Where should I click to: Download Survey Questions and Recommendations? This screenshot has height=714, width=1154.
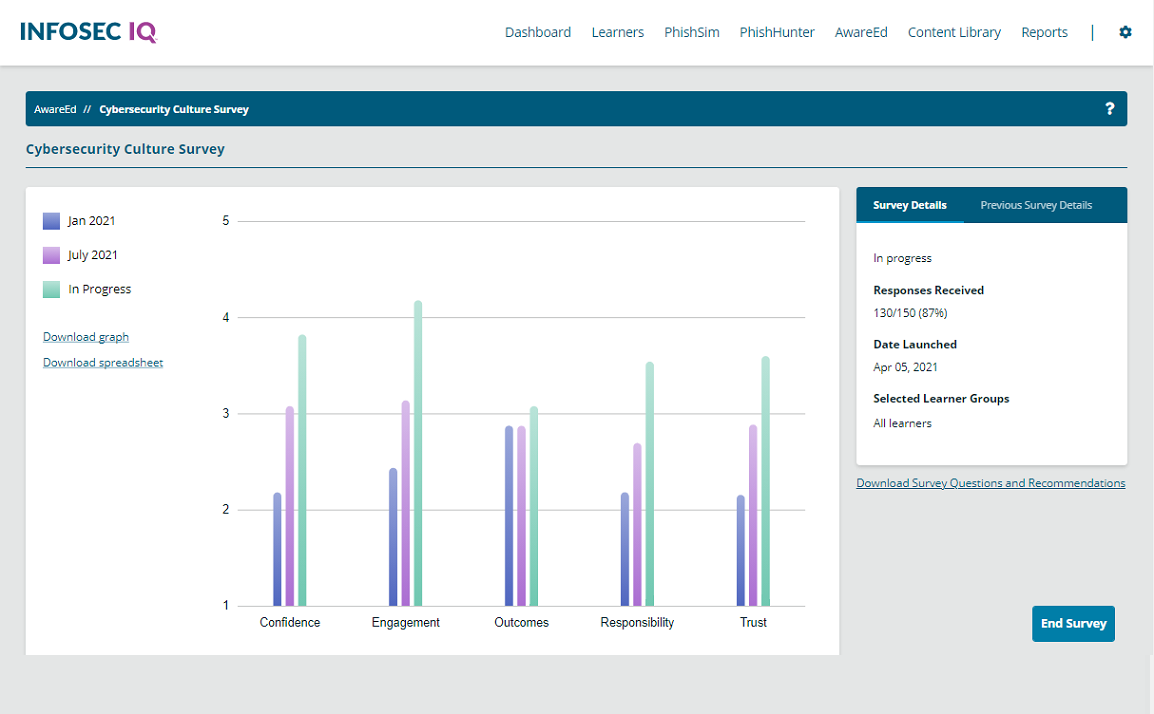pyautogui.click(x=990, y=483)
